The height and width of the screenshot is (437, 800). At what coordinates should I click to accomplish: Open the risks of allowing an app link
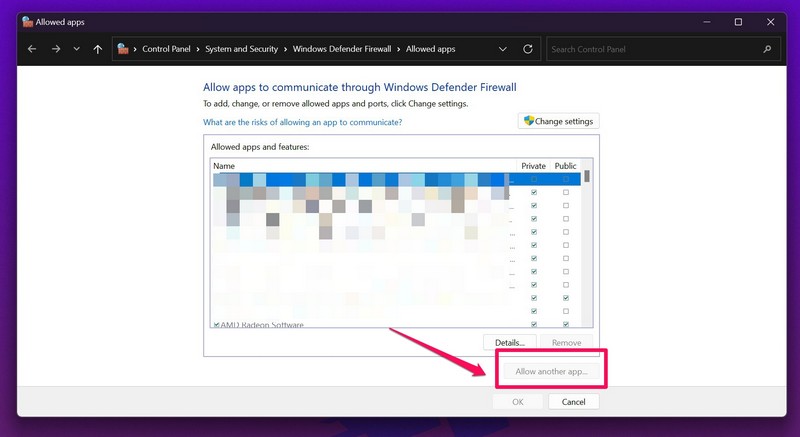coord(302,122)
